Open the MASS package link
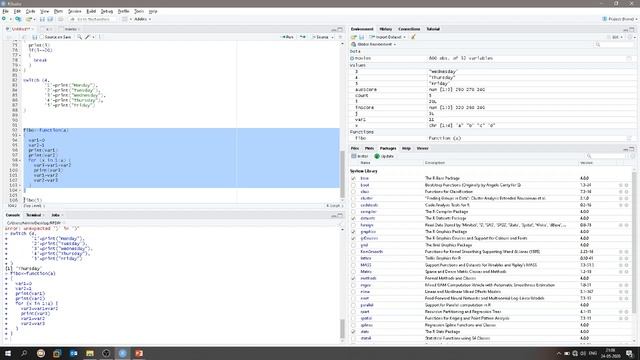 [x=365, y=265]
